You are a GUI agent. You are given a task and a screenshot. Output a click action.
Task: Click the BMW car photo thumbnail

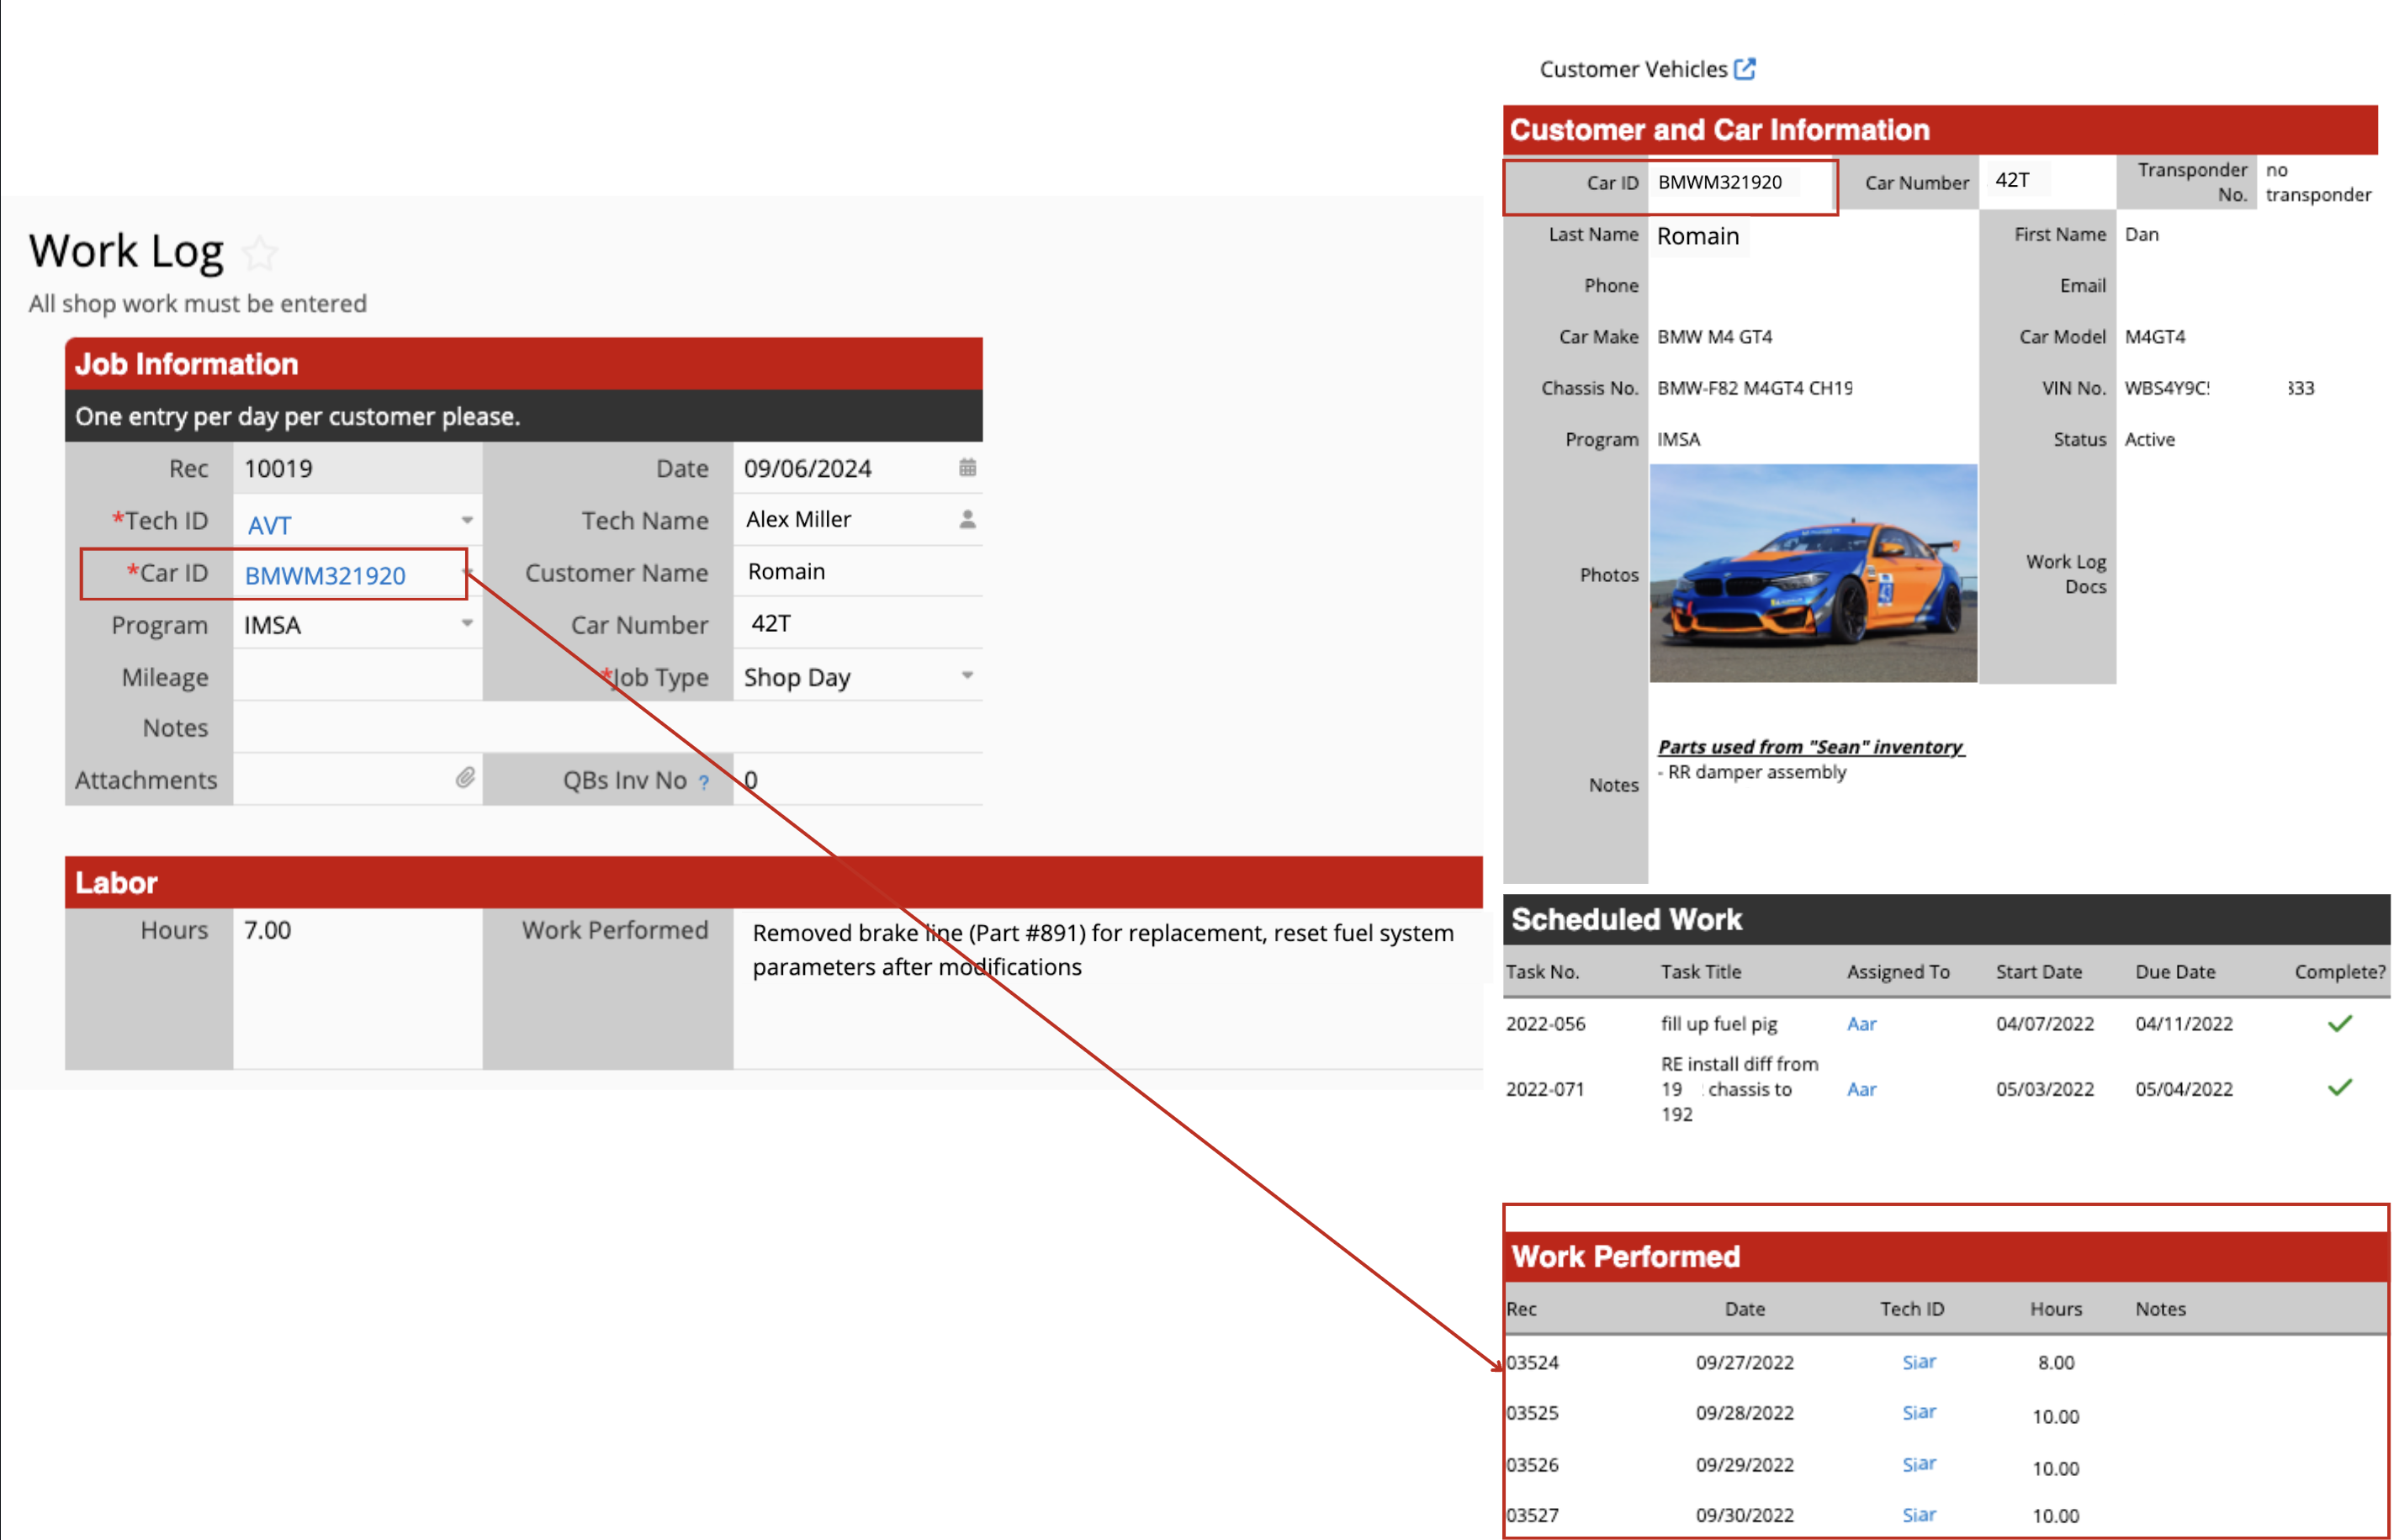click(x=1812, y=573)
